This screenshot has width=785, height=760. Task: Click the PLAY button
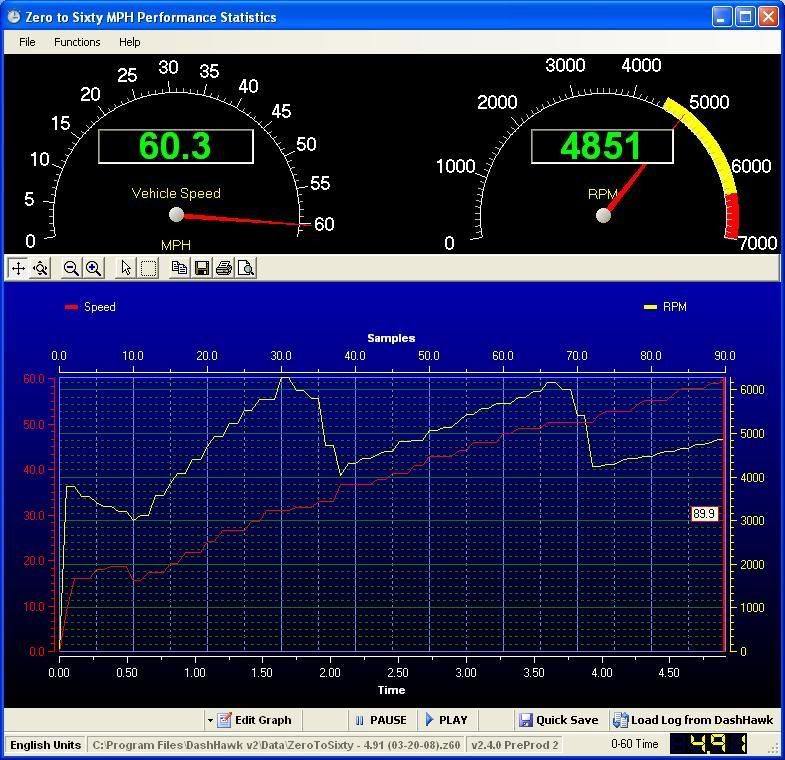coord(446,720)
